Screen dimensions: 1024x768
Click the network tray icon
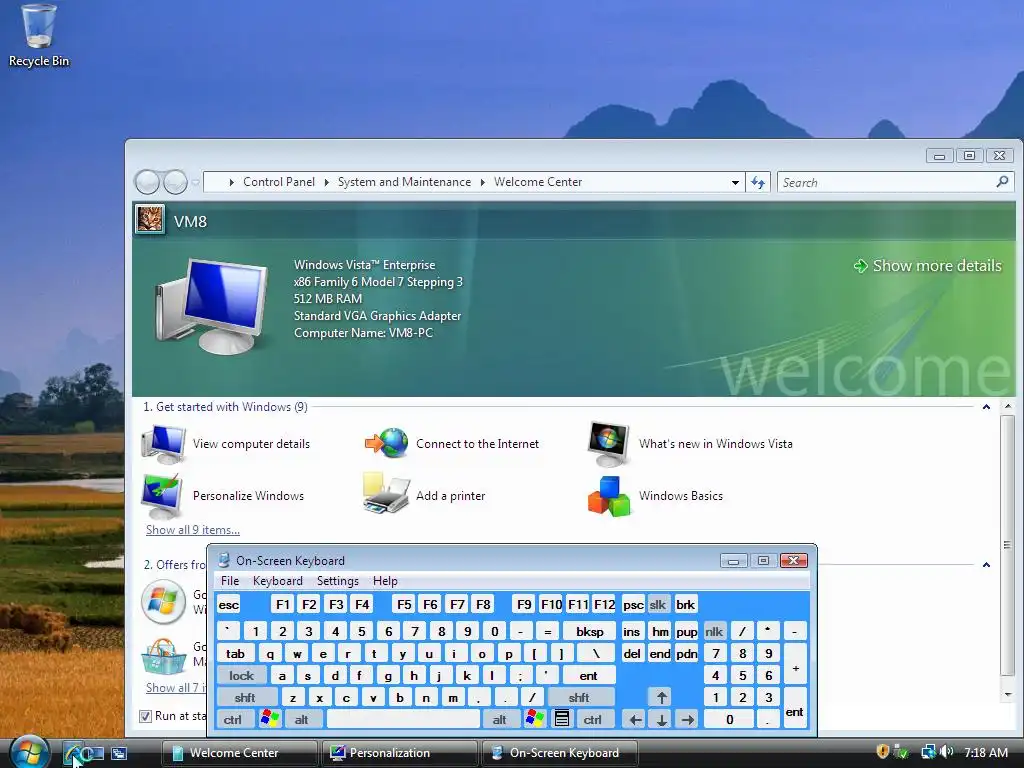coord(928,752)
